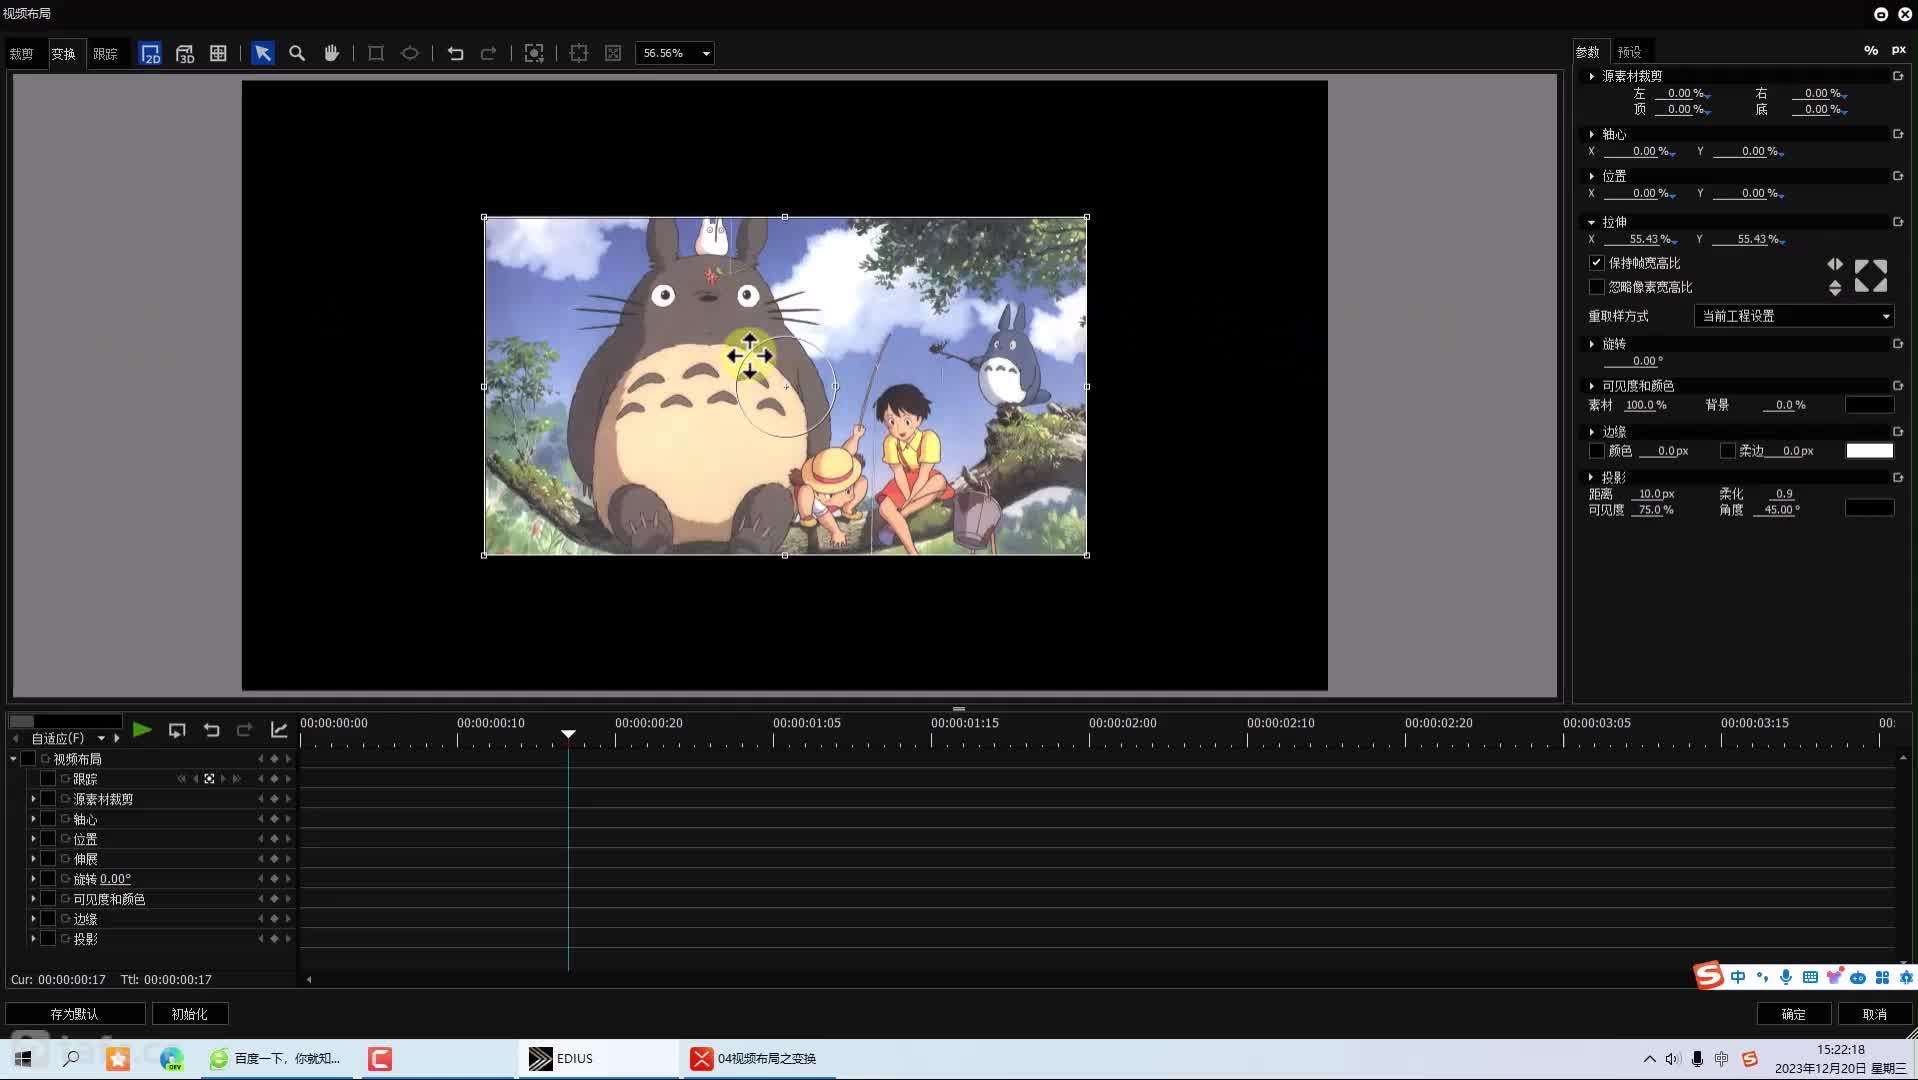Image resolution: width=1918 pixels, height=1080 pixels.
Task: Click the dashed fit-to-frame icon
Action: [579, 53]
